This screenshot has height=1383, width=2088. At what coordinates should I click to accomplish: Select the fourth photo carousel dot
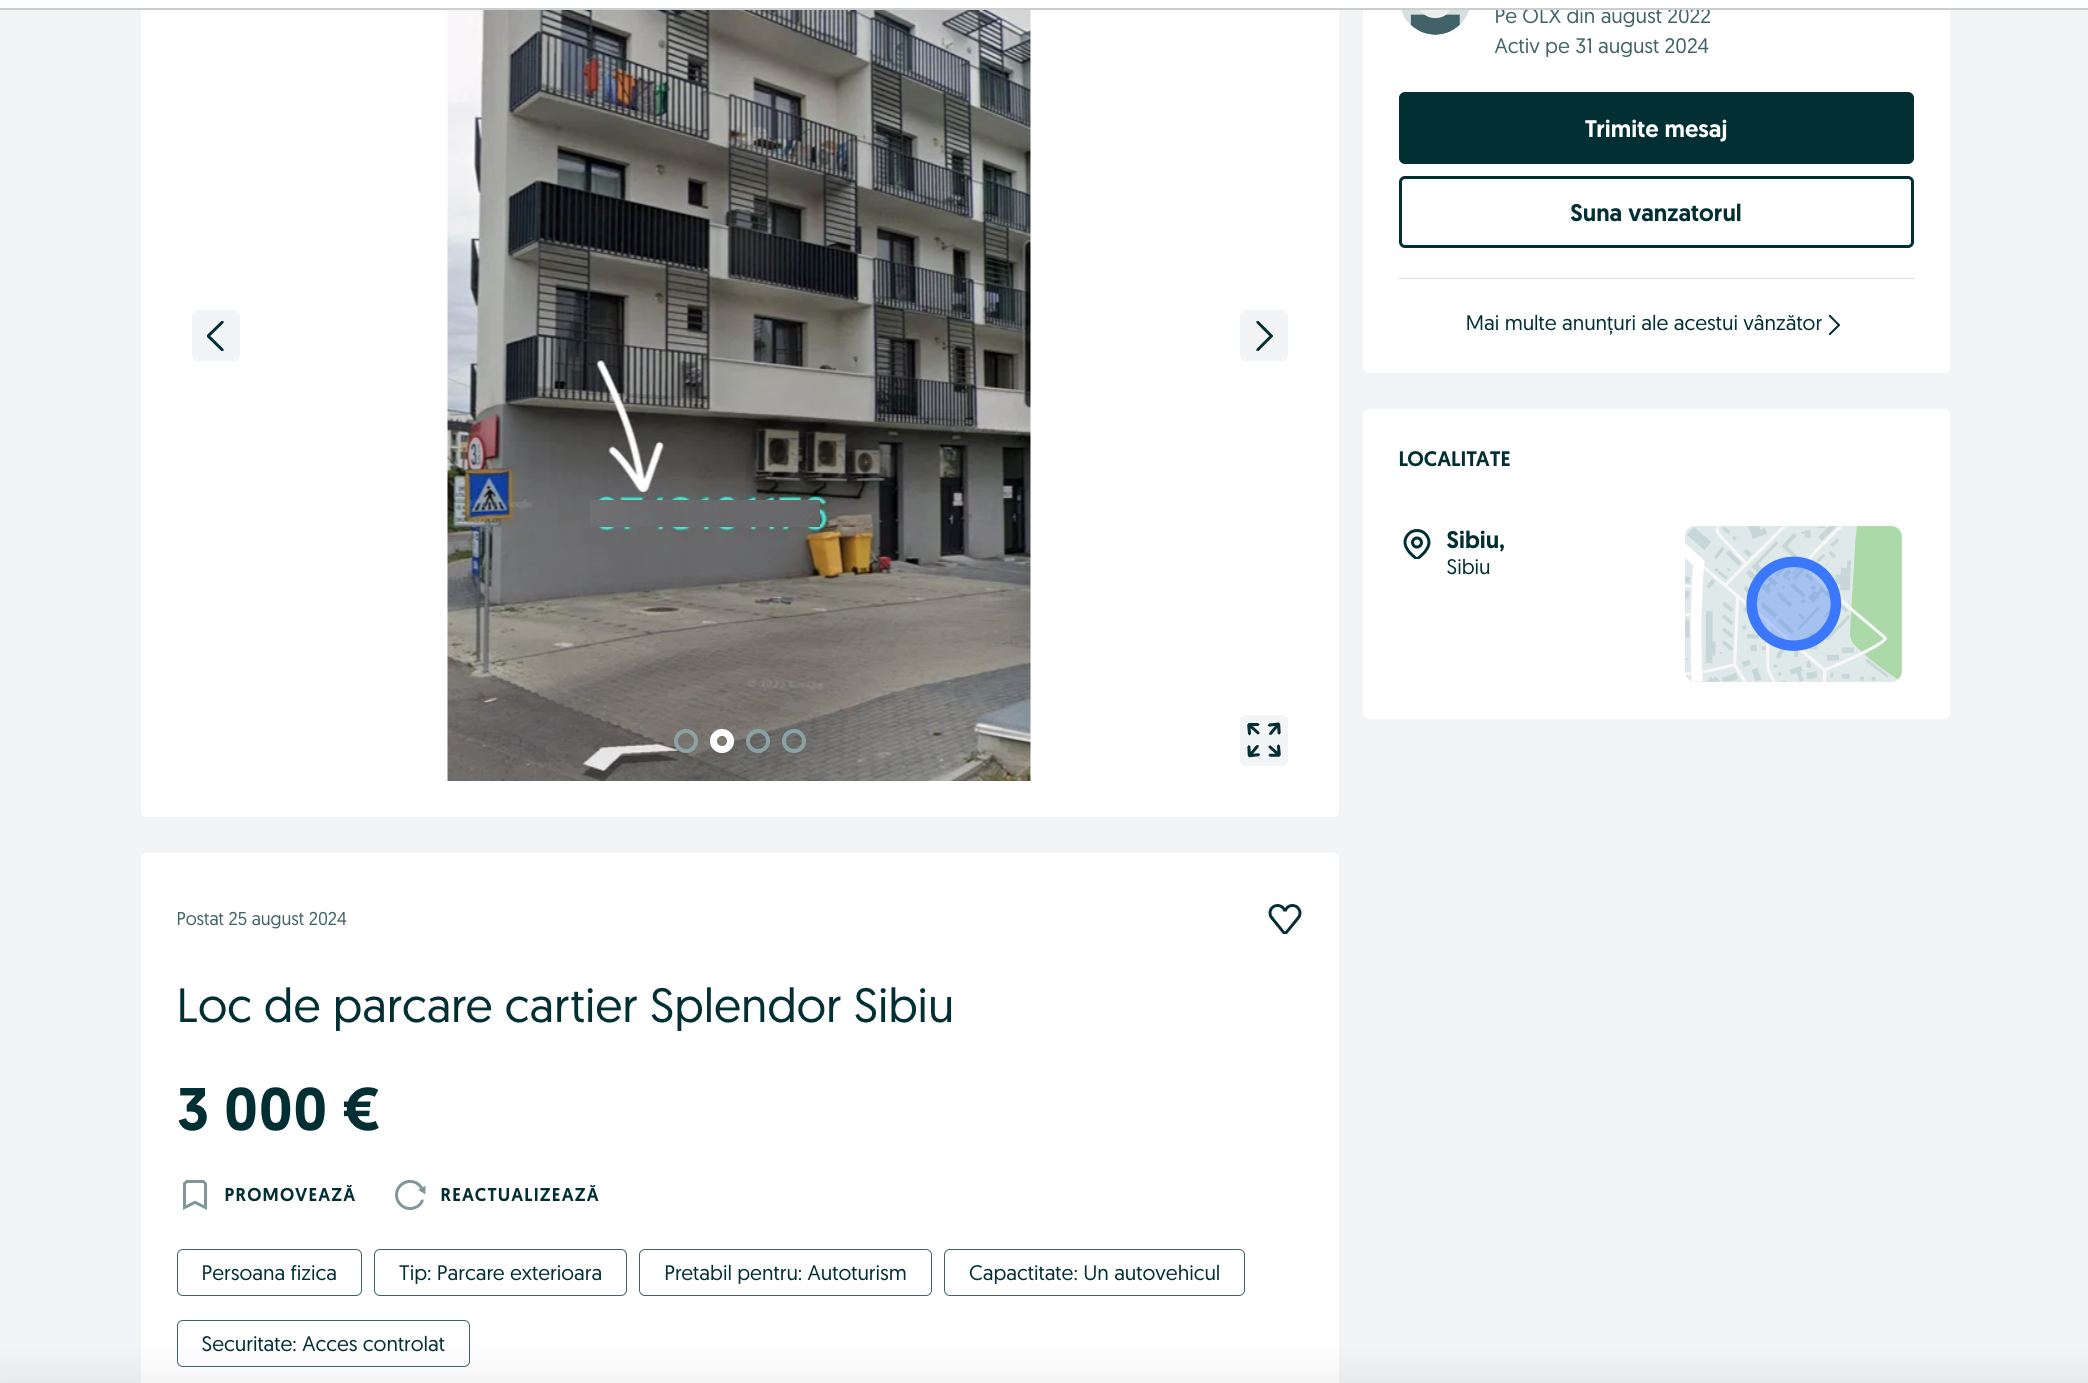tap(794, 741)
